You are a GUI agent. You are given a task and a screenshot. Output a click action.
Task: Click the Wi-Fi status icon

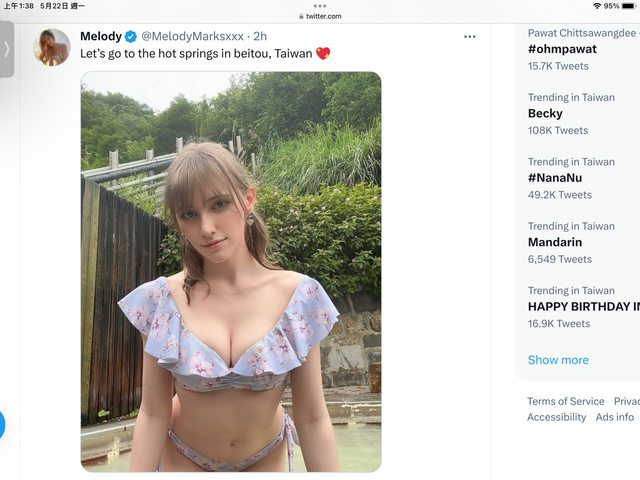(596, 6)
